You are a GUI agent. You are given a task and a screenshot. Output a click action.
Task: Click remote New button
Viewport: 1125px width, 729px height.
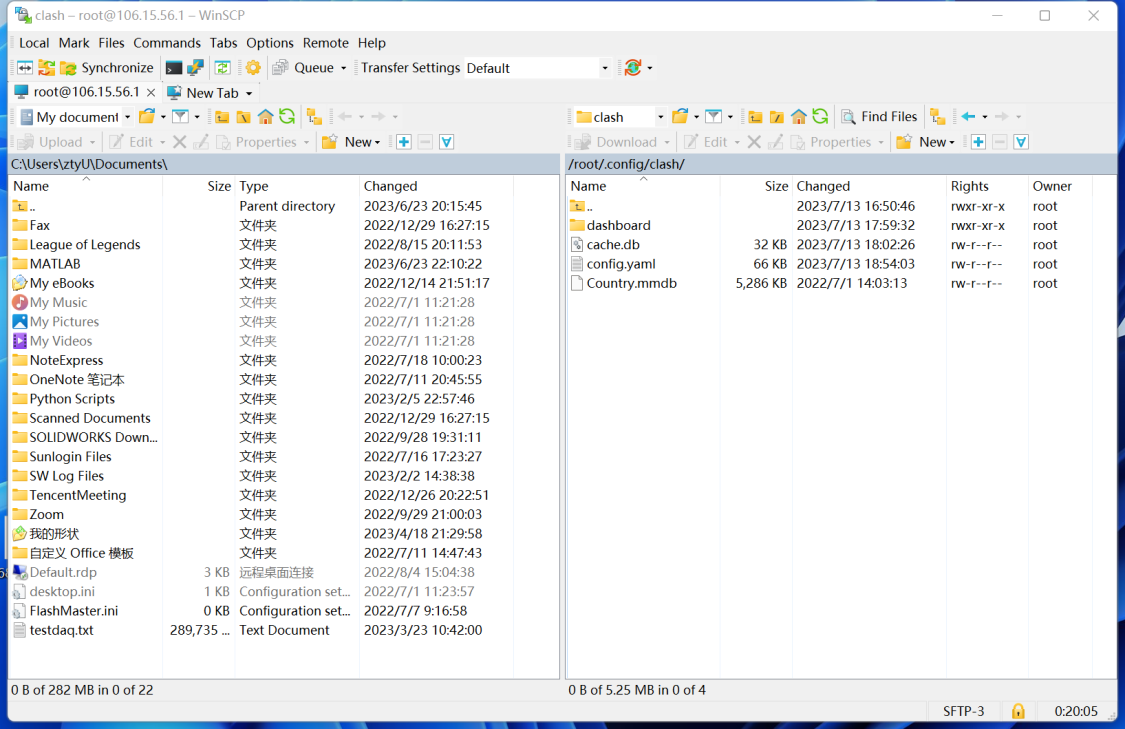pyautogui.click(x=926, y=141)
